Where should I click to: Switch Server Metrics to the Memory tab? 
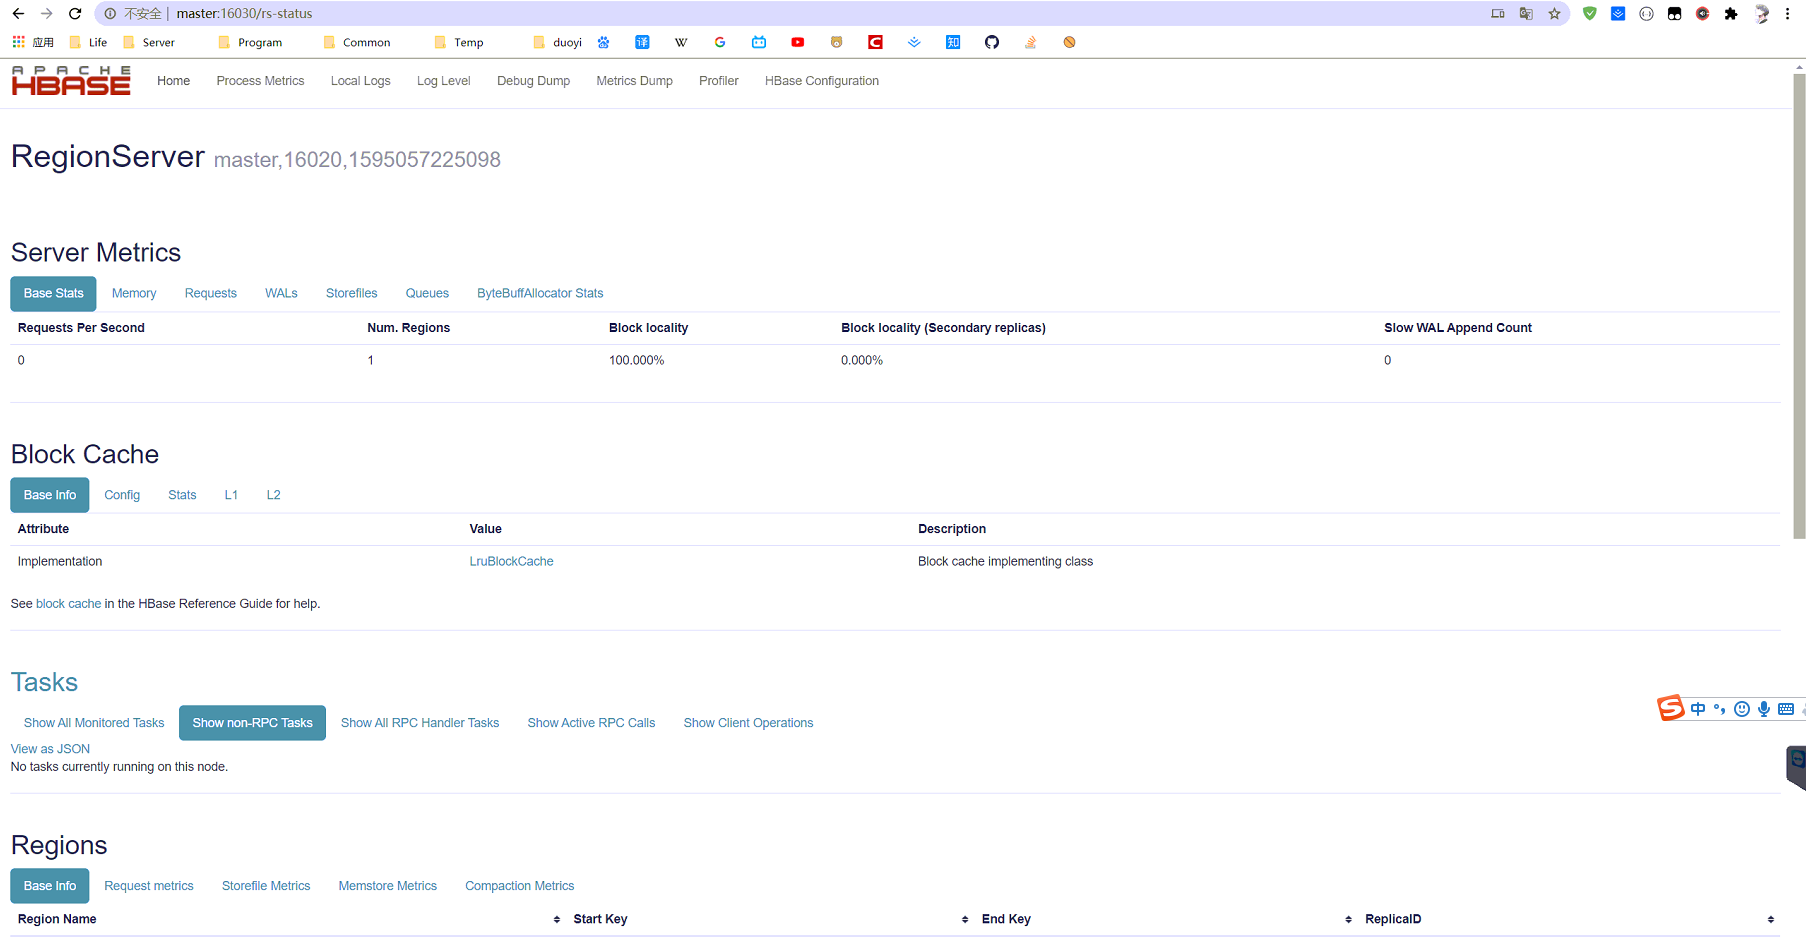[x=134, y=293]
